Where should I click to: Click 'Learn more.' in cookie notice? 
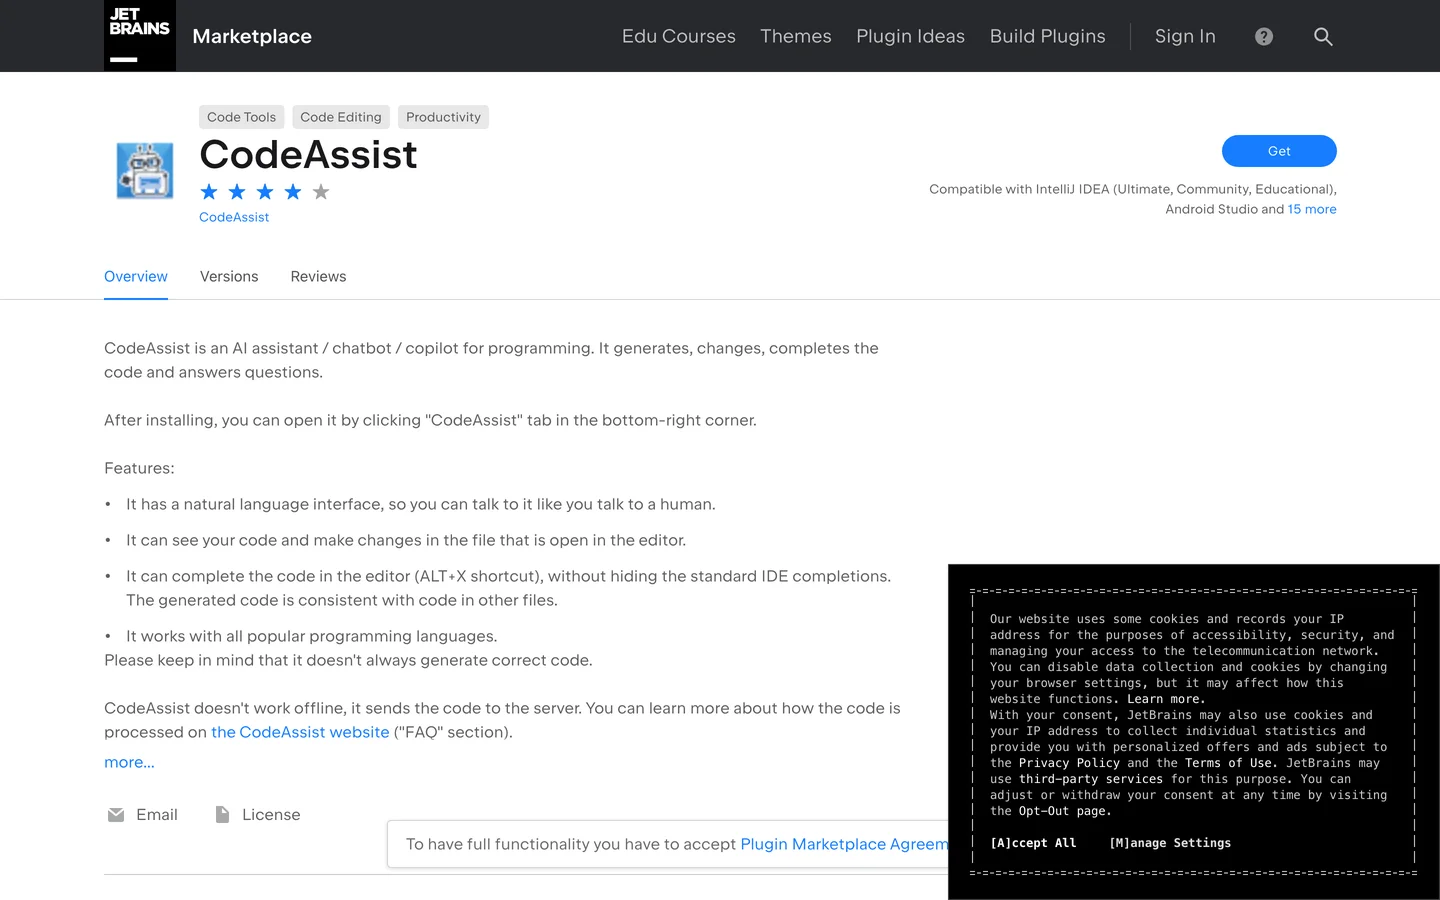point(1166,699)
